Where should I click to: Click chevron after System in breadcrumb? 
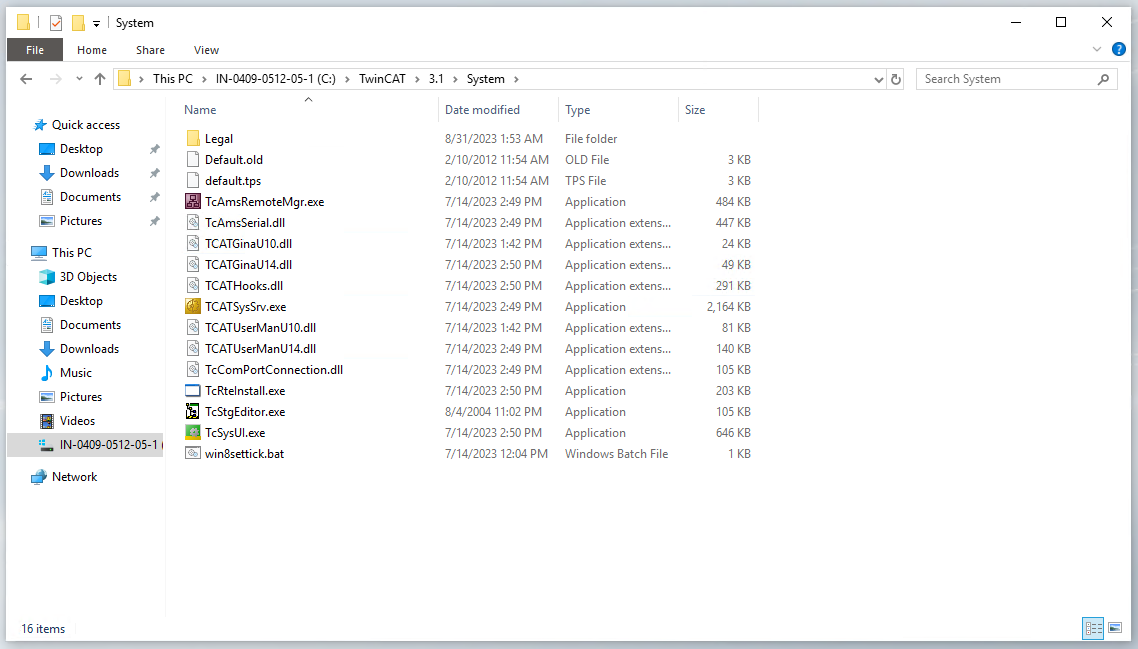coord(516,79)
